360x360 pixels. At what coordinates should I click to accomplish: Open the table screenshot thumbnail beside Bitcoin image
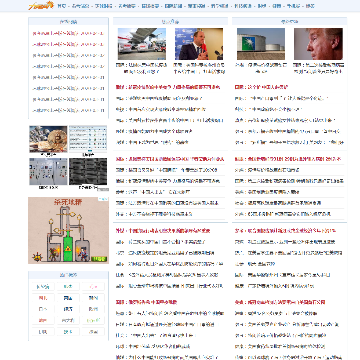(x=88, y=139)
